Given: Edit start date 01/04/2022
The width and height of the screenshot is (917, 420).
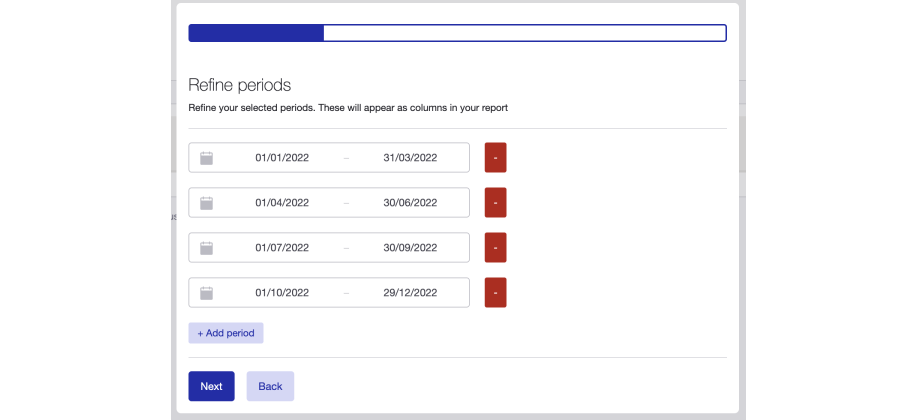Looking at the screenshot, I should (282, 203).
